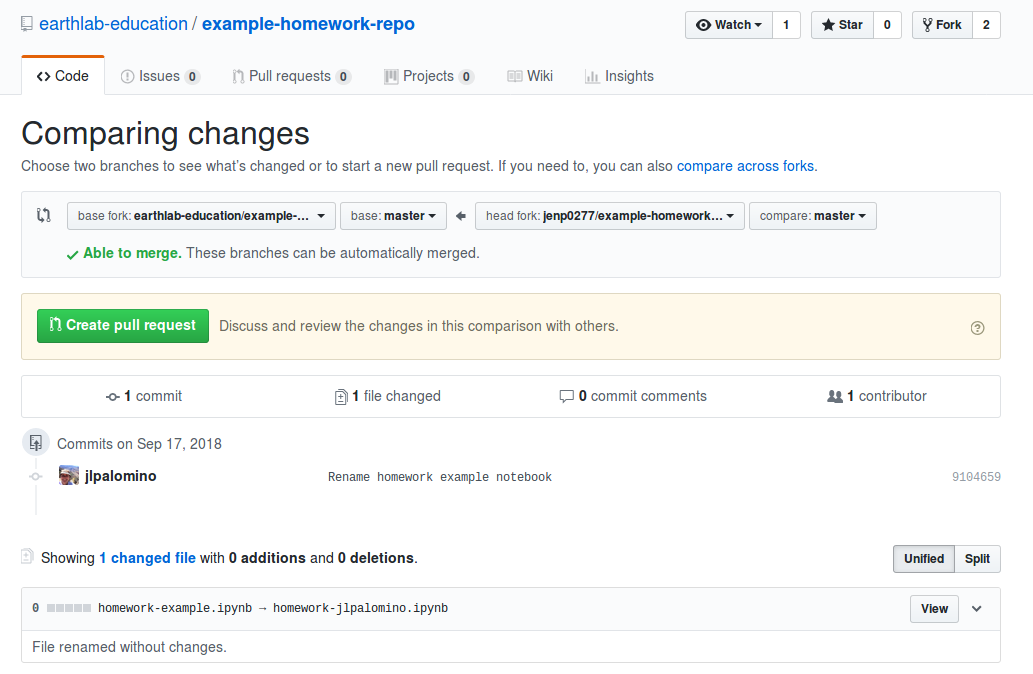Click the compare across forks link
This screenshot has height=674, width=1033.
(x=745, y=166)
